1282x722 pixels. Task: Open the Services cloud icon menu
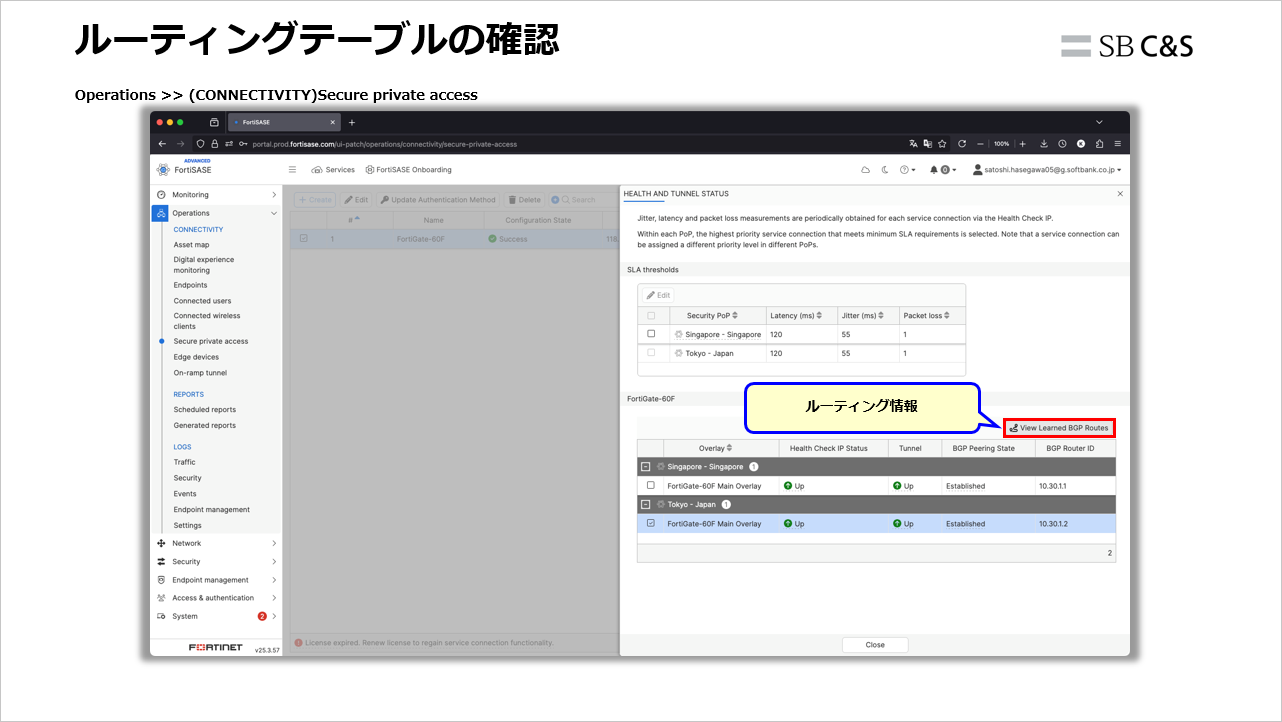point(333,170)
